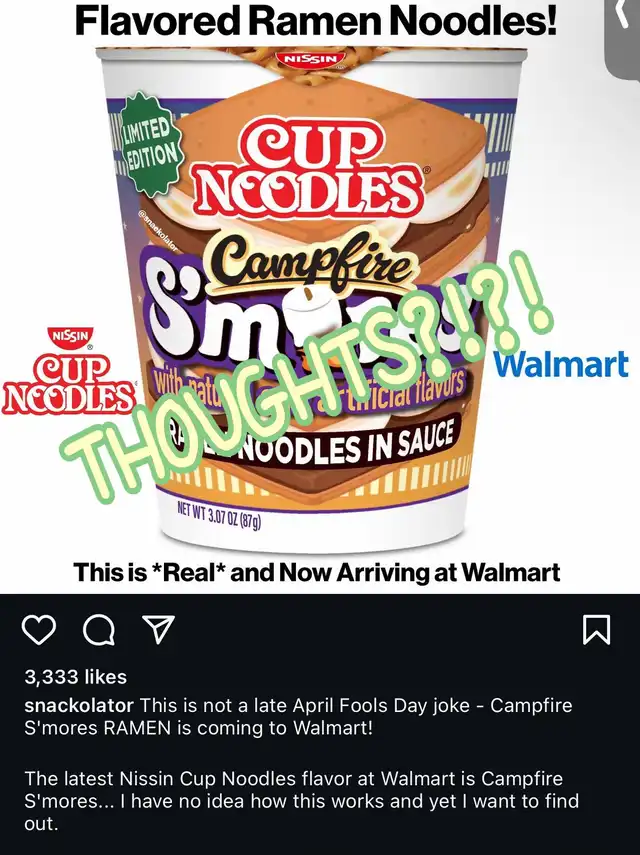Share the post via paper plane icon
The height and width of the screenshot is (855, 640).
[158, 629]
